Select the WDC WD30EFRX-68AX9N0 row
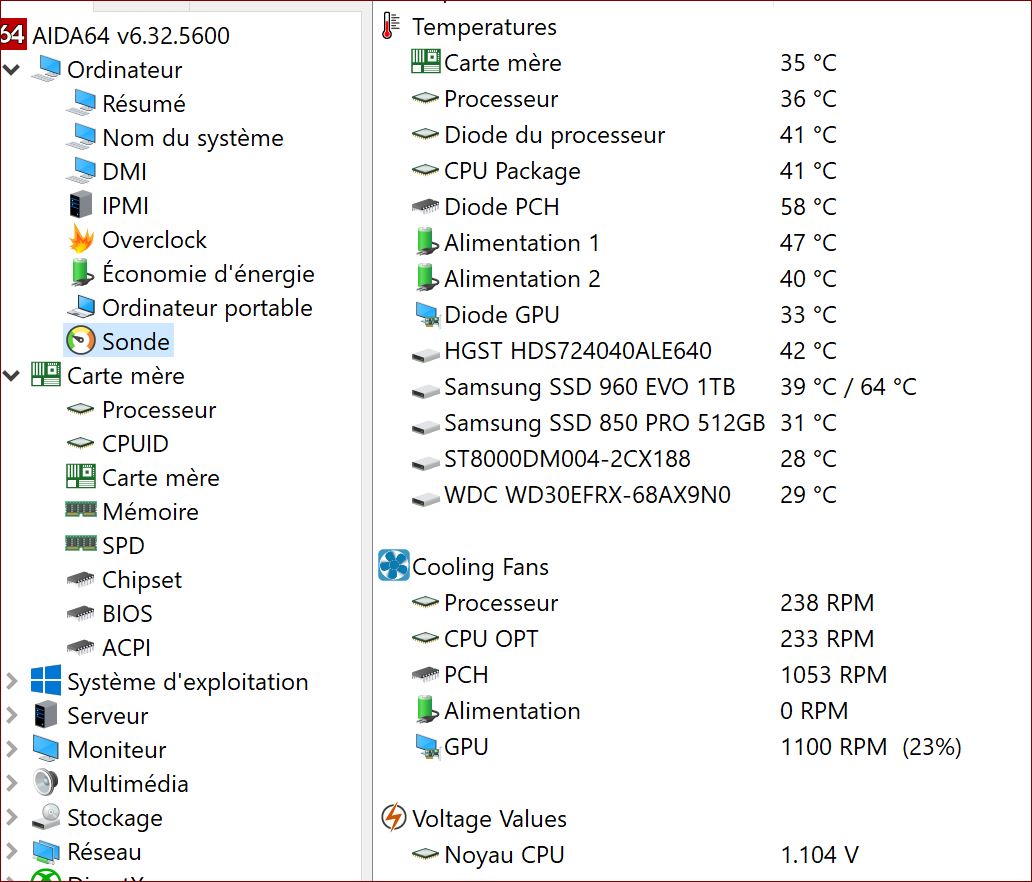Image resolution: width=1032 pixels, height=882 pixels. tap(624, 494)
